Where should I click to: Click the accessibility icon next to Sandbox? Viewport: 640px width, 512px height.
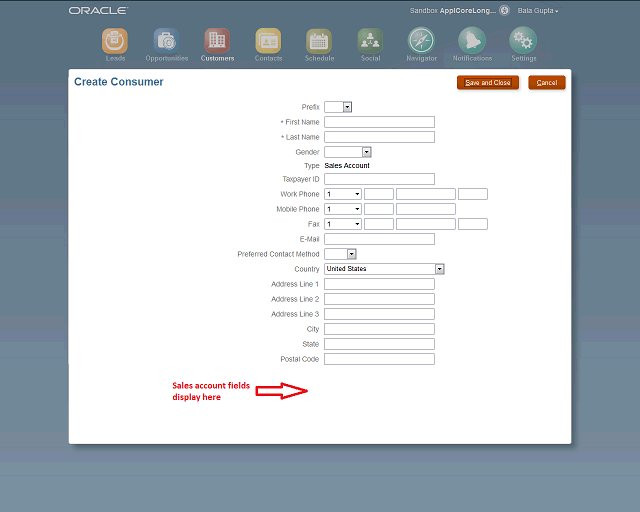(x=504, y=11)
